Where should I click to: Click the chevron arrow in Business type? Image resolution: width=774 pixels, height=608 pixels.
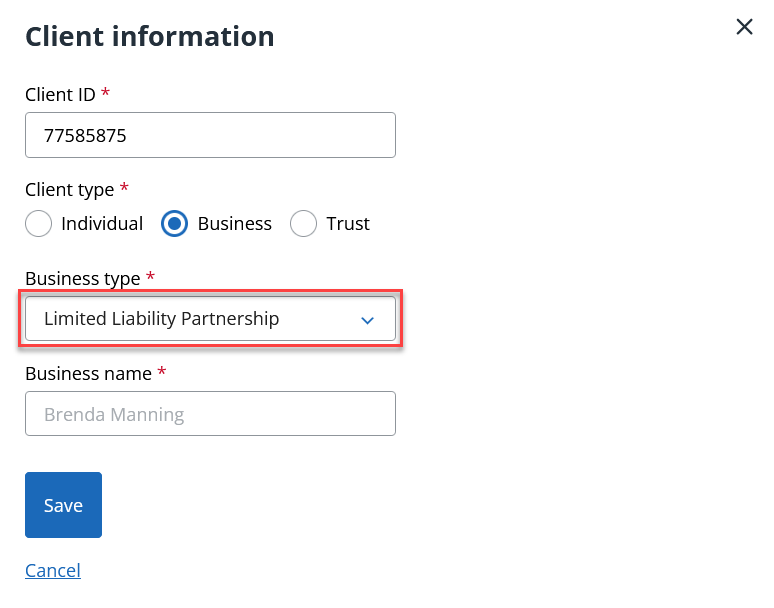click(x=367, y=320)
